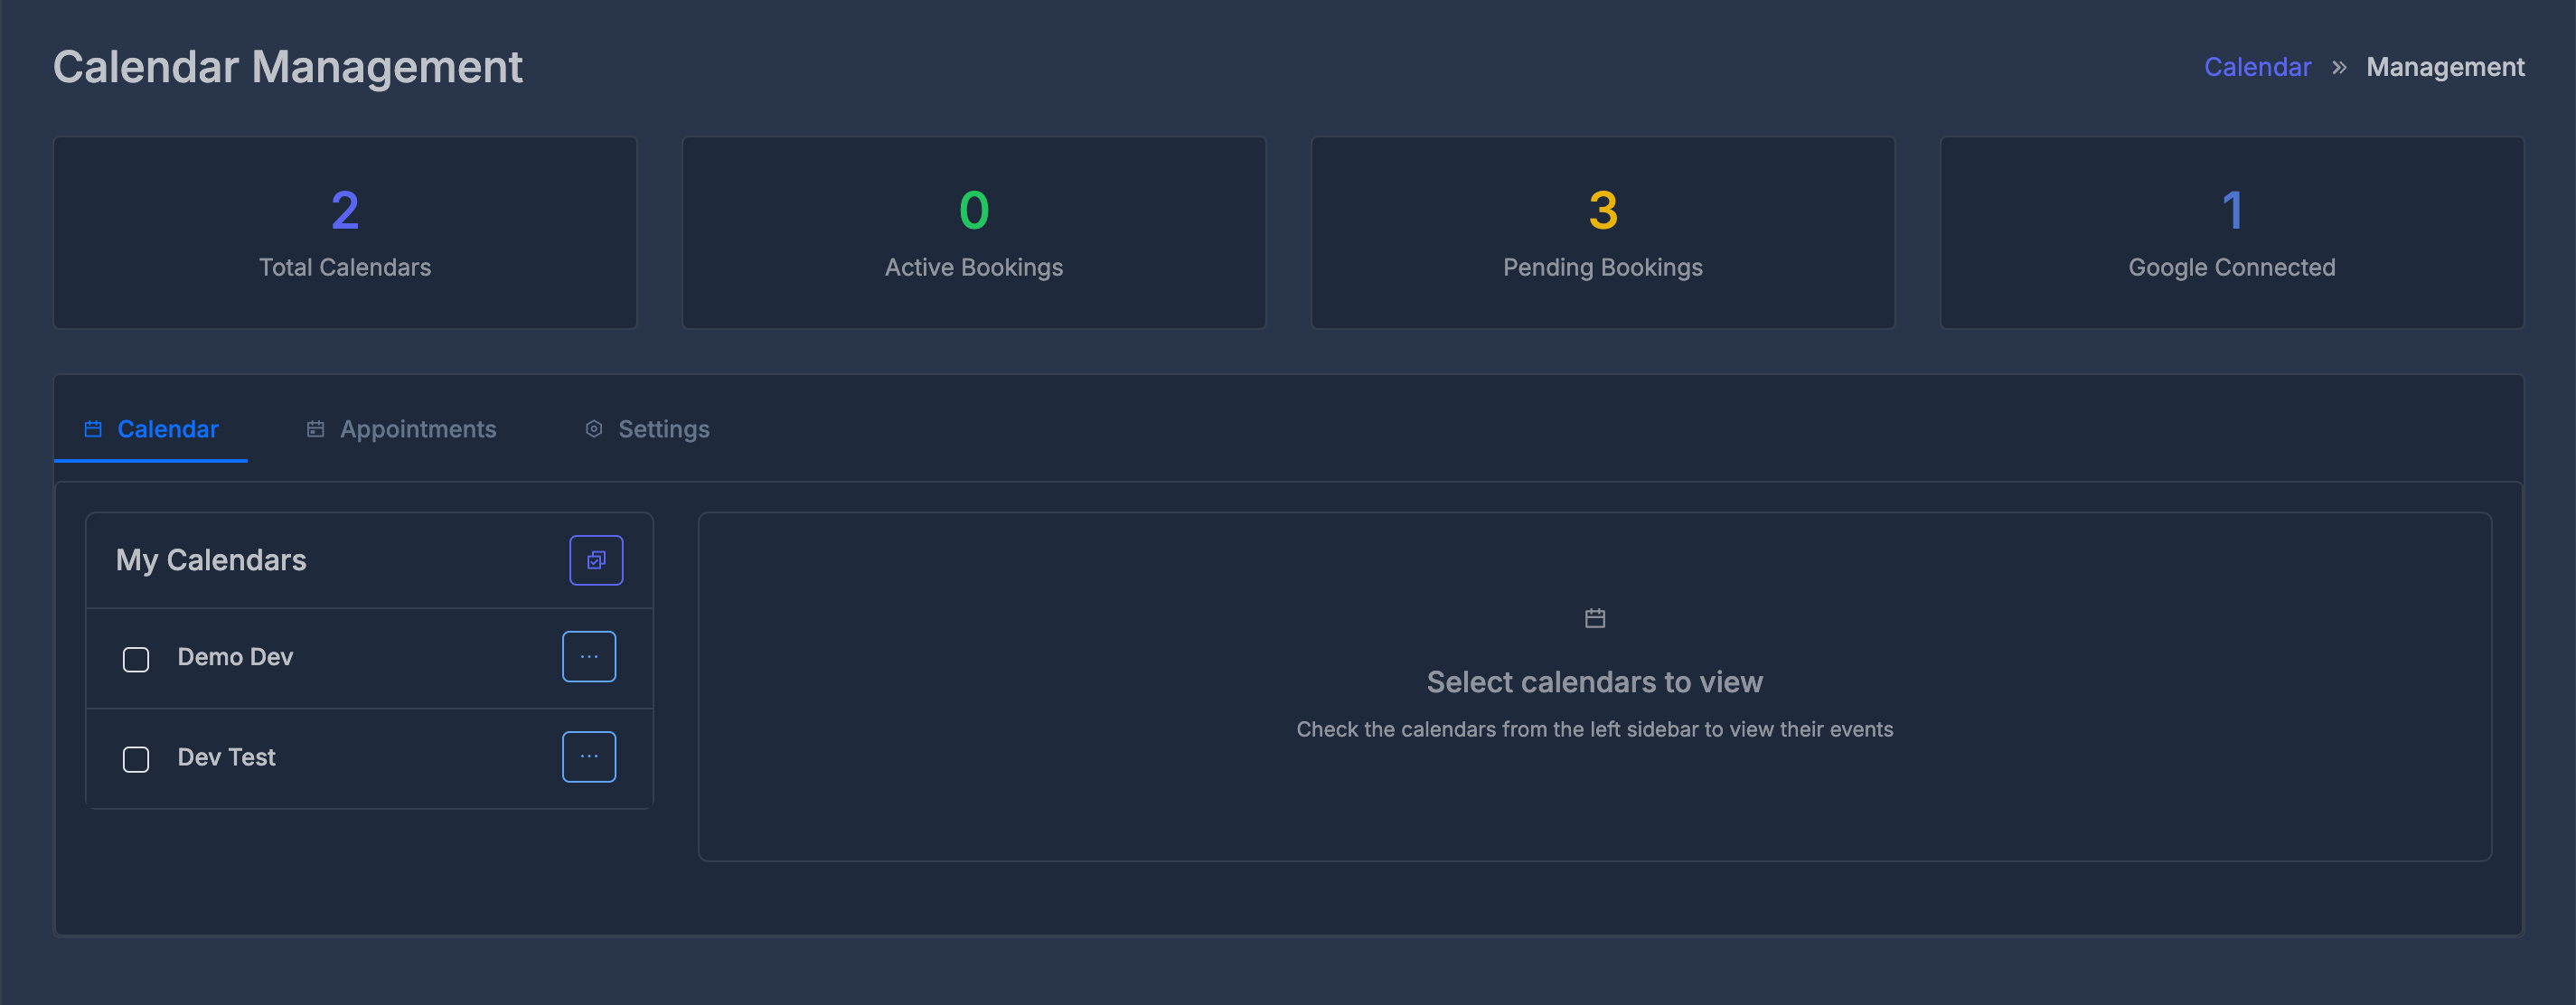Click the calendar icon above Select calendars to view
Image resolution: width=2576 pixels, height=1005 pixels.
tap(1595, 618)
